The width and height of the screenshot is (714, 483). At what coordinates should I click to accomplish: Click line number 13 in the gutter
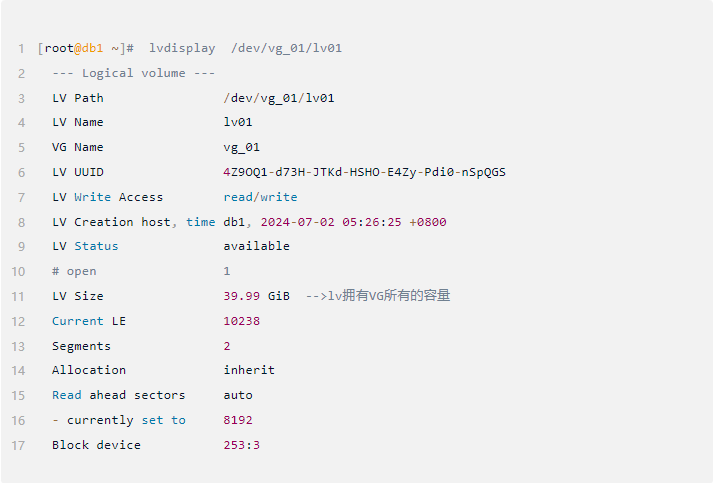[20, 346]
